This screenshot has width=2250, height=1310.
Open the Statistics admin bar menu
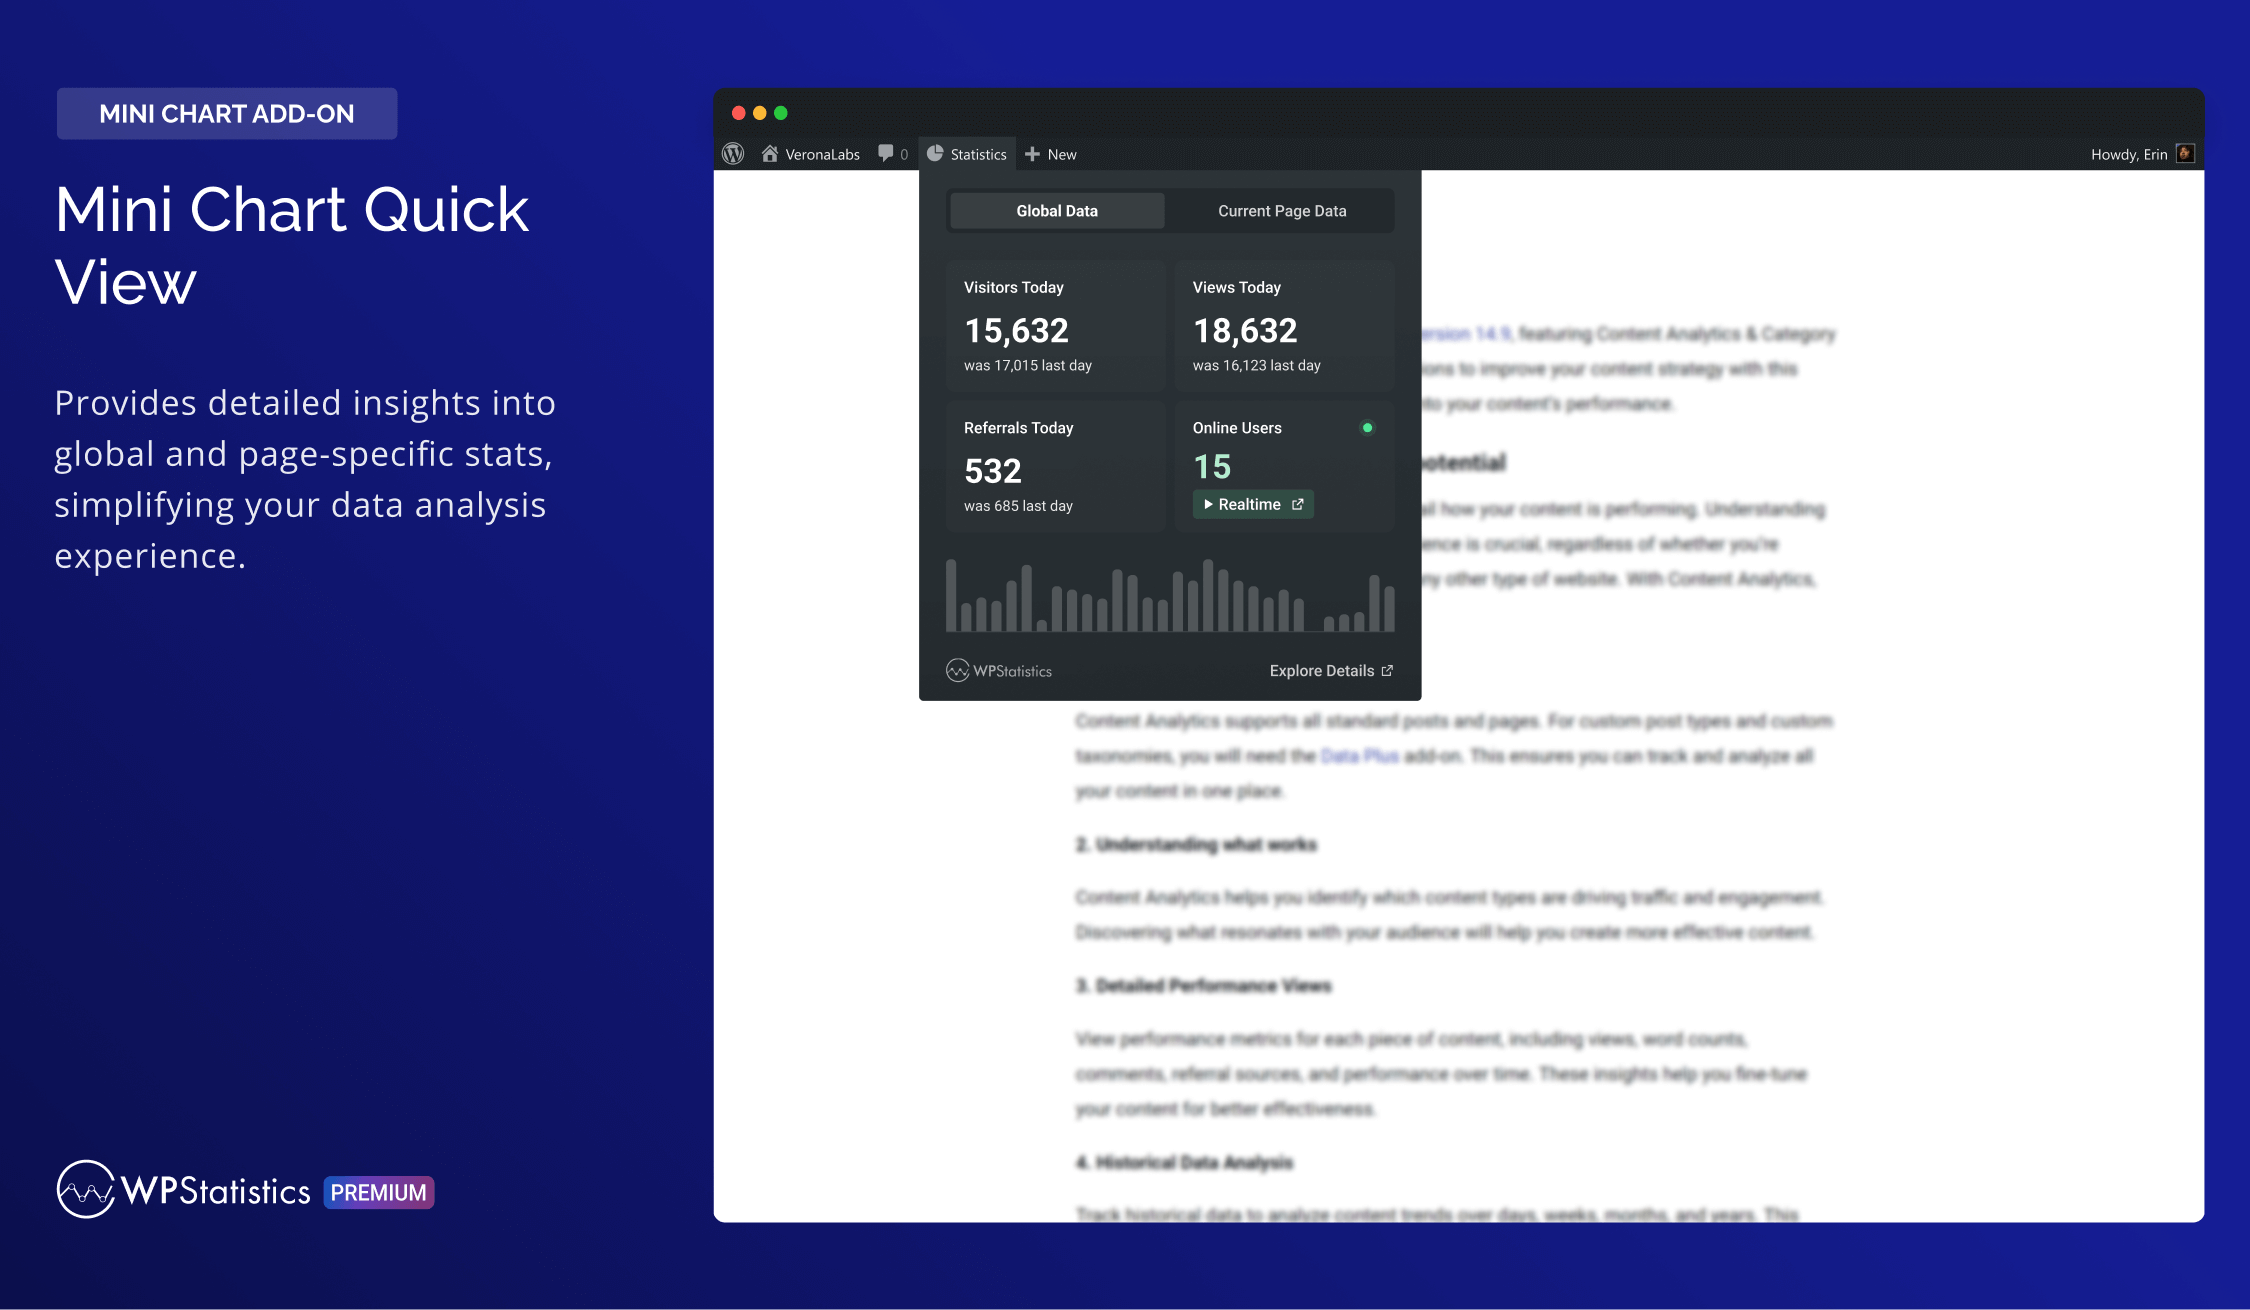967,154
